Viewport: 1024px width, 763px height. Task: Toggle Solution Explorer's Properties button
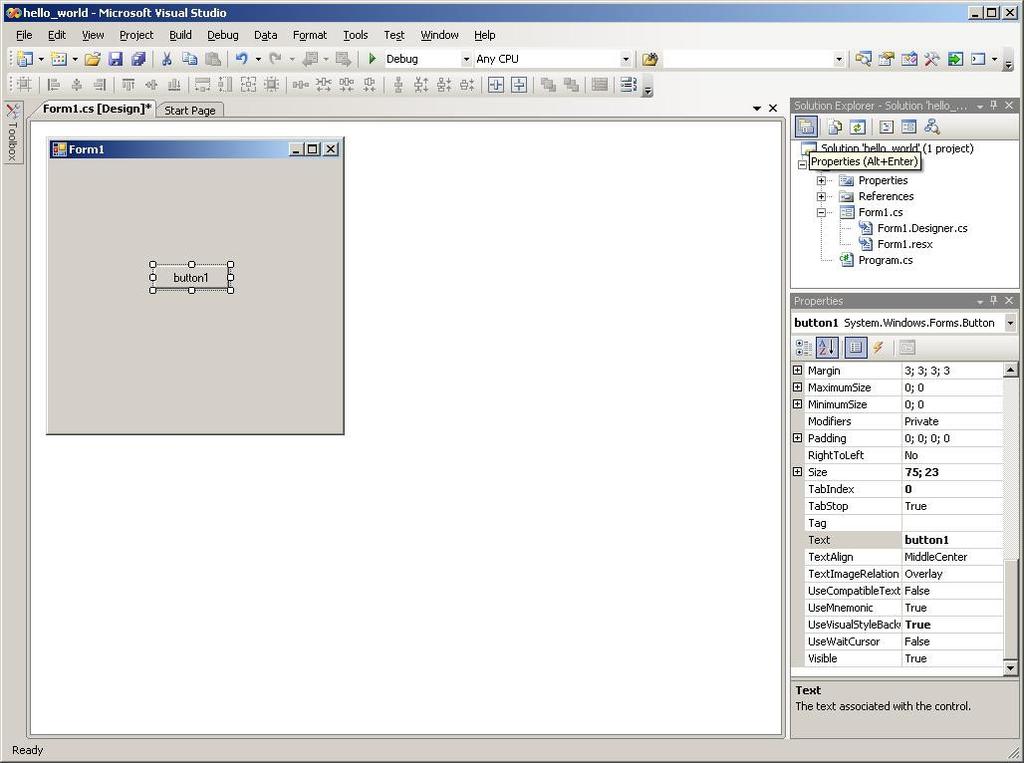[806, 127]
